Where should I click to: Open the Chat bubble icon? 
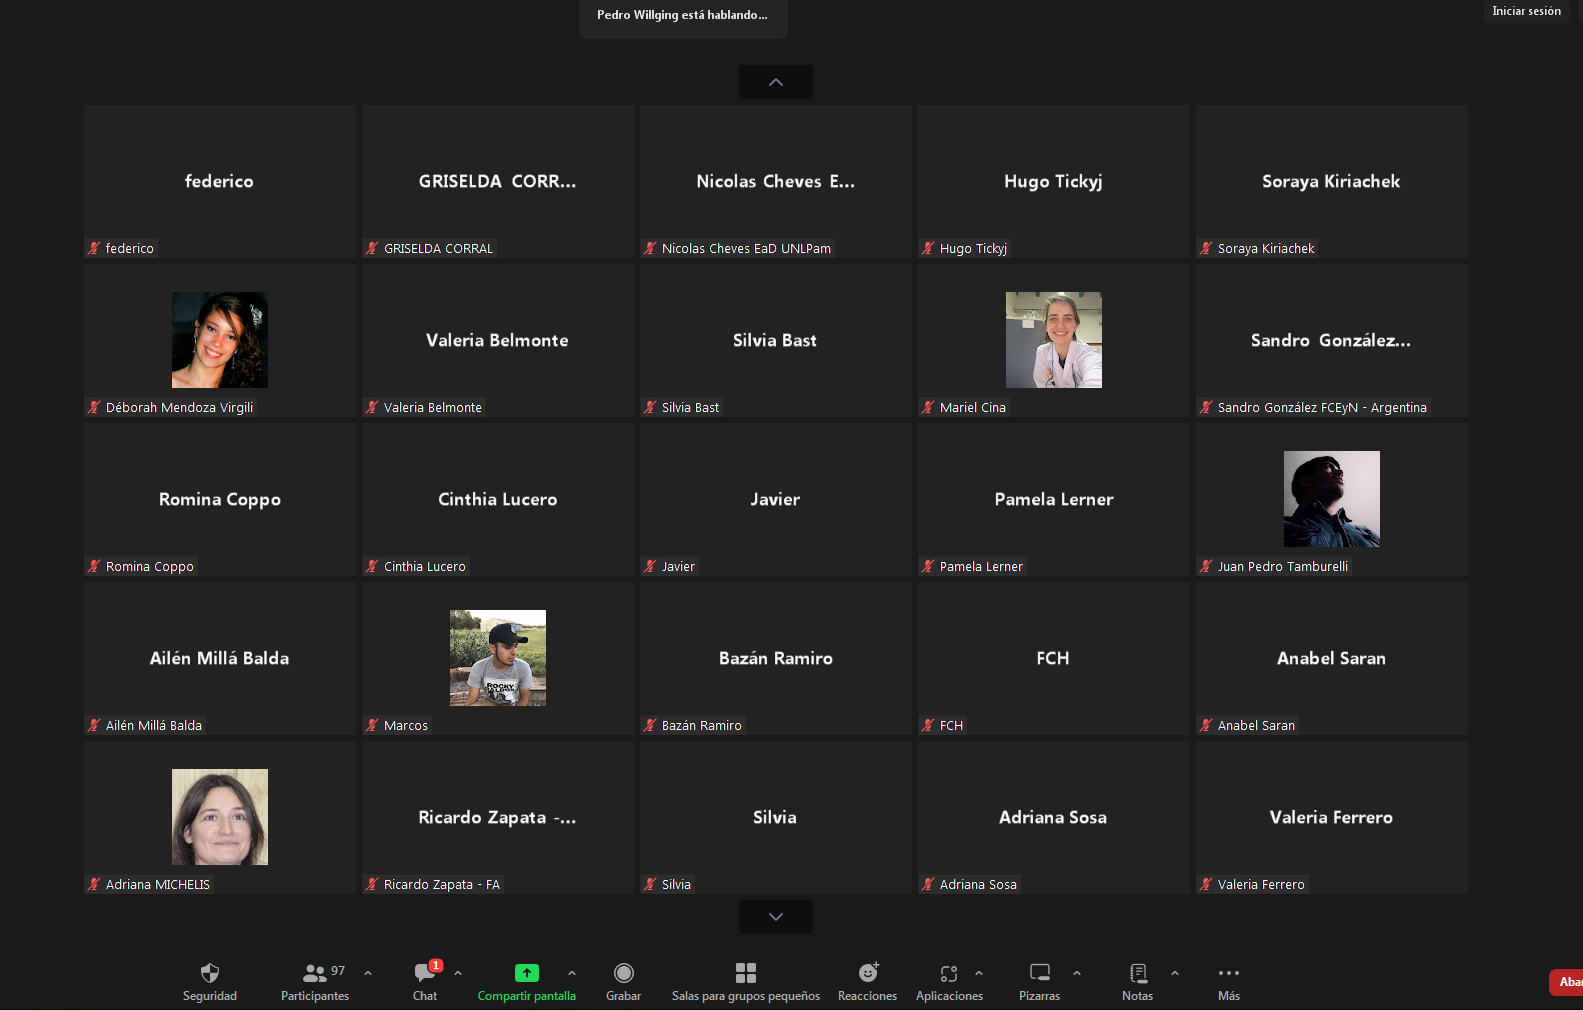tap(425, 973)
